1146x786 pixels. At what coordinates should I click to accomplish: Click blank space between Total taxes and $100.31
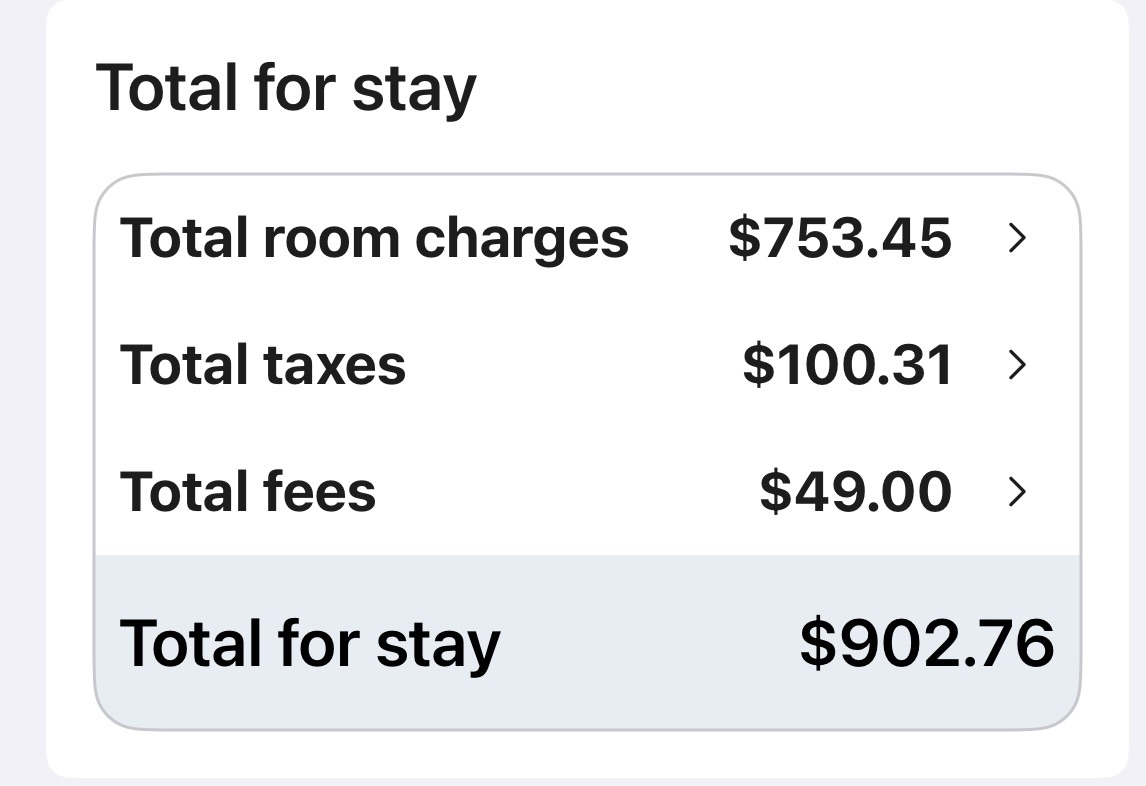point(570,365)
